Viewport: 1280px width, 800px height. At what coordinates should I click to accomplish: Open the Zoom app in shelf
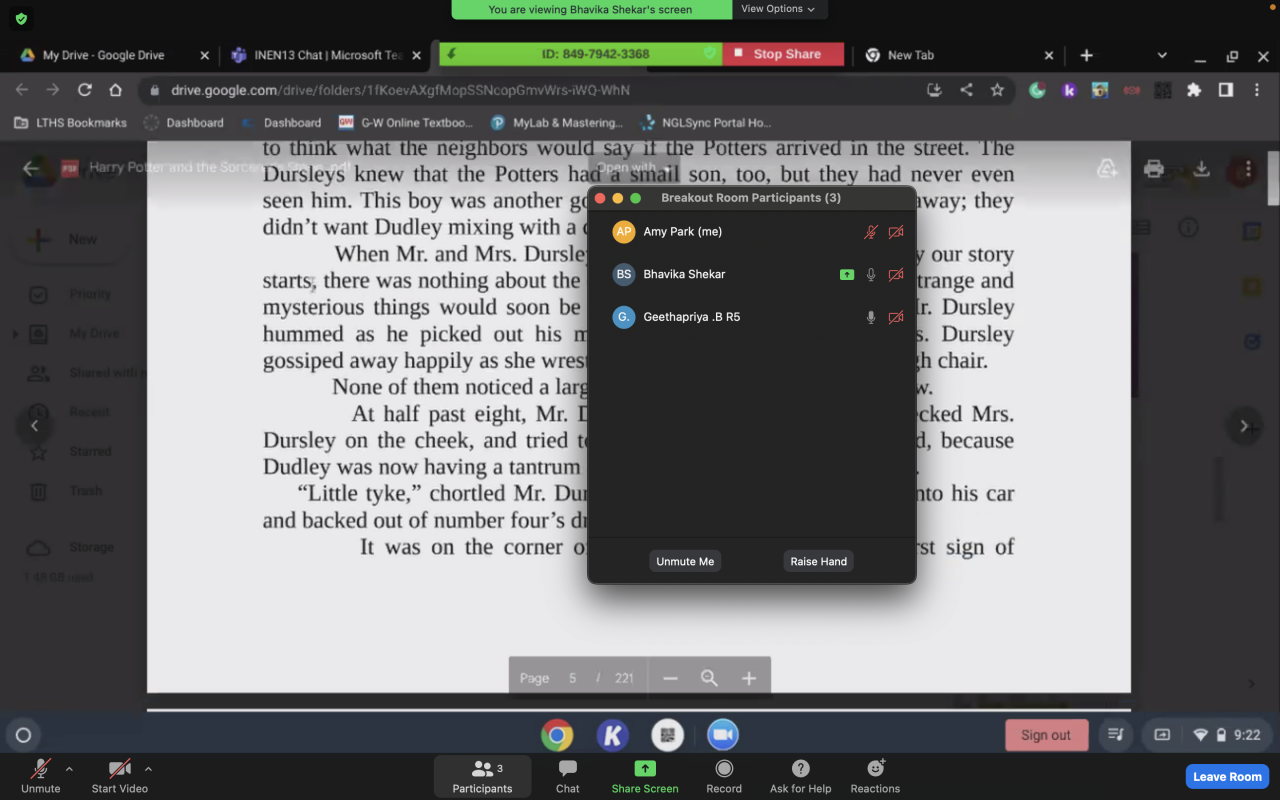coord(722,735)
